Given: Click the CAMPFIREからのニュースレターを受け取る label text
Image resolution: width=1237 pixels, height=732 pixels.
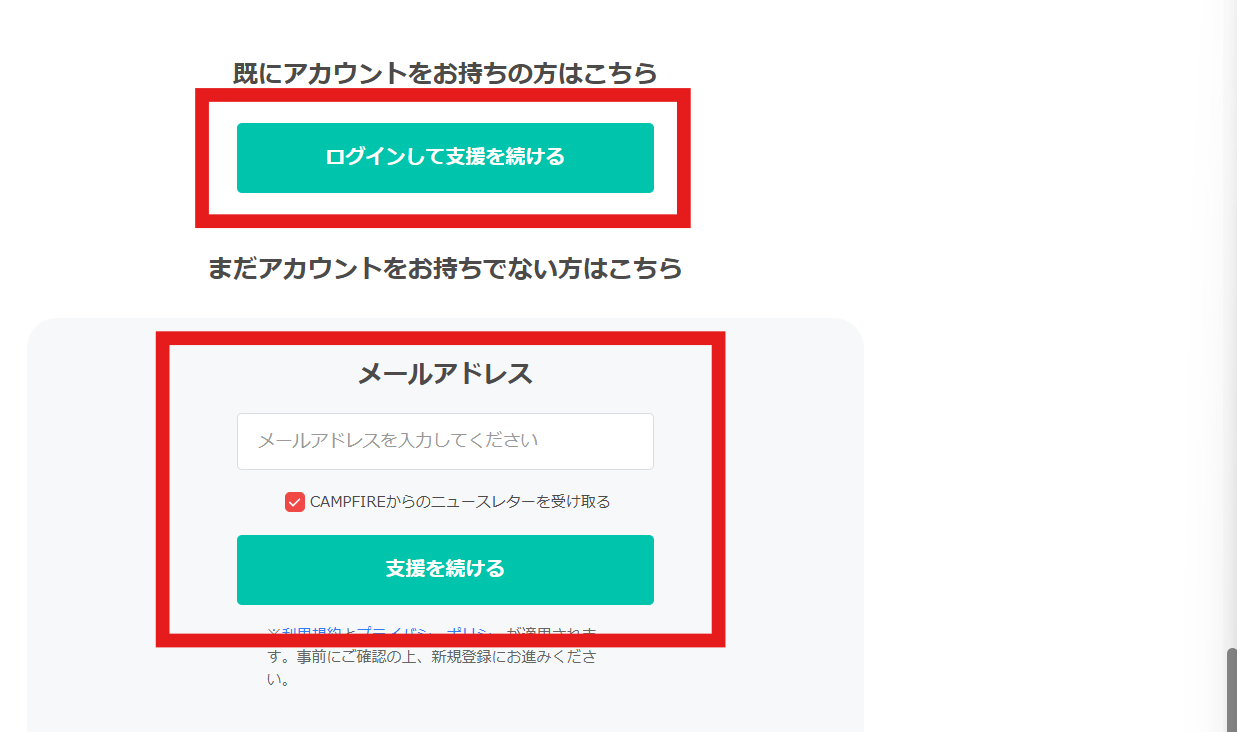Looking at the screenshot, I should pyautogui.click(x=460, y=502).
